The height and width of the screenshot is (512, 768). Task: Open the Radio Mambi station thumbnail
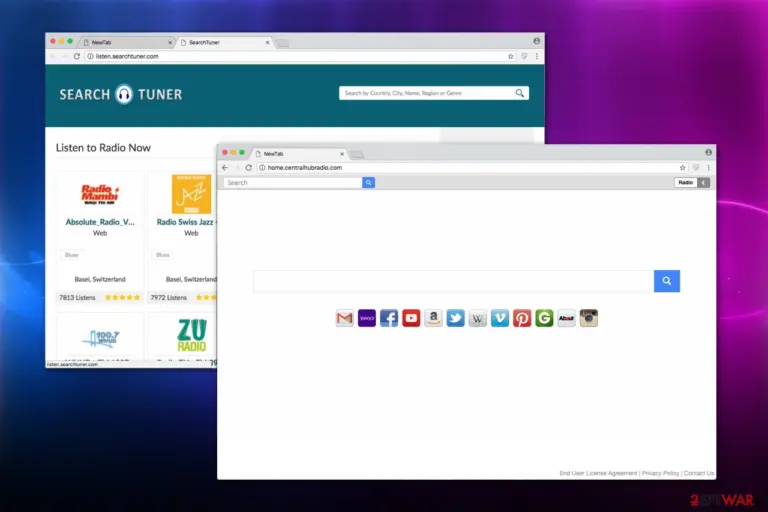tap(100, 195)
